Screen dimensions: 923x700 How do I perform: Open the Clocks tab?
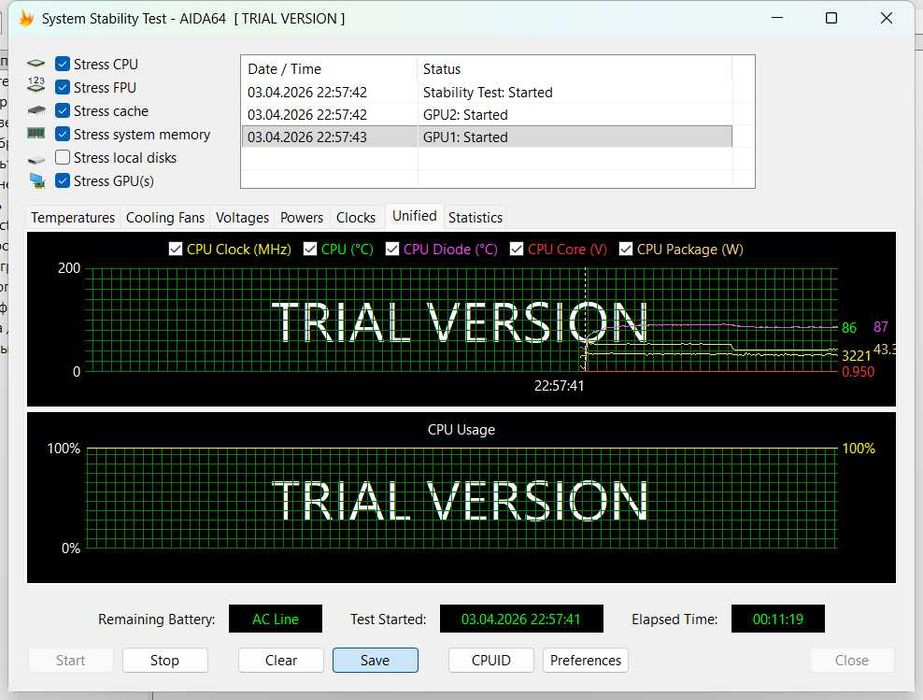click(x=356, y=218)
